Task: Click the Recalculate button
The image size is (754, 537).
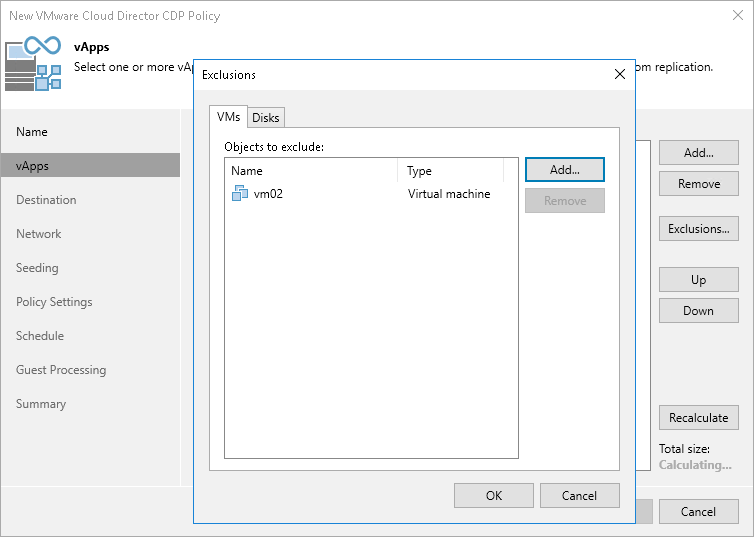Action: click(x=699, y=418)
